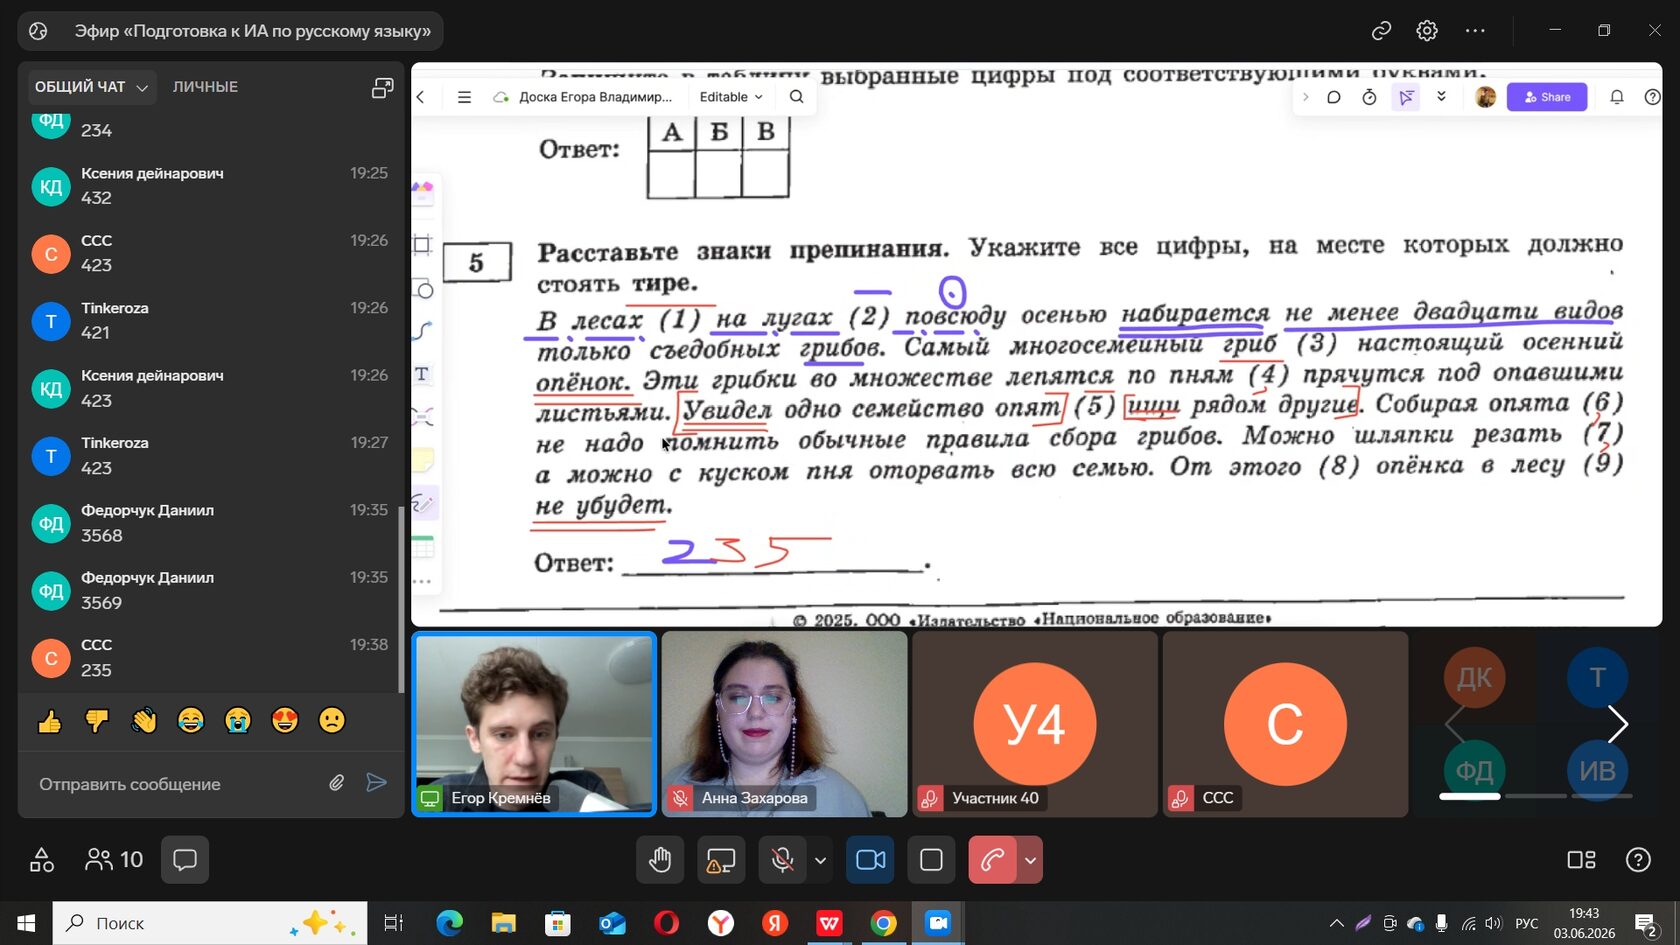Click Windows Start button

pos(26,923)
